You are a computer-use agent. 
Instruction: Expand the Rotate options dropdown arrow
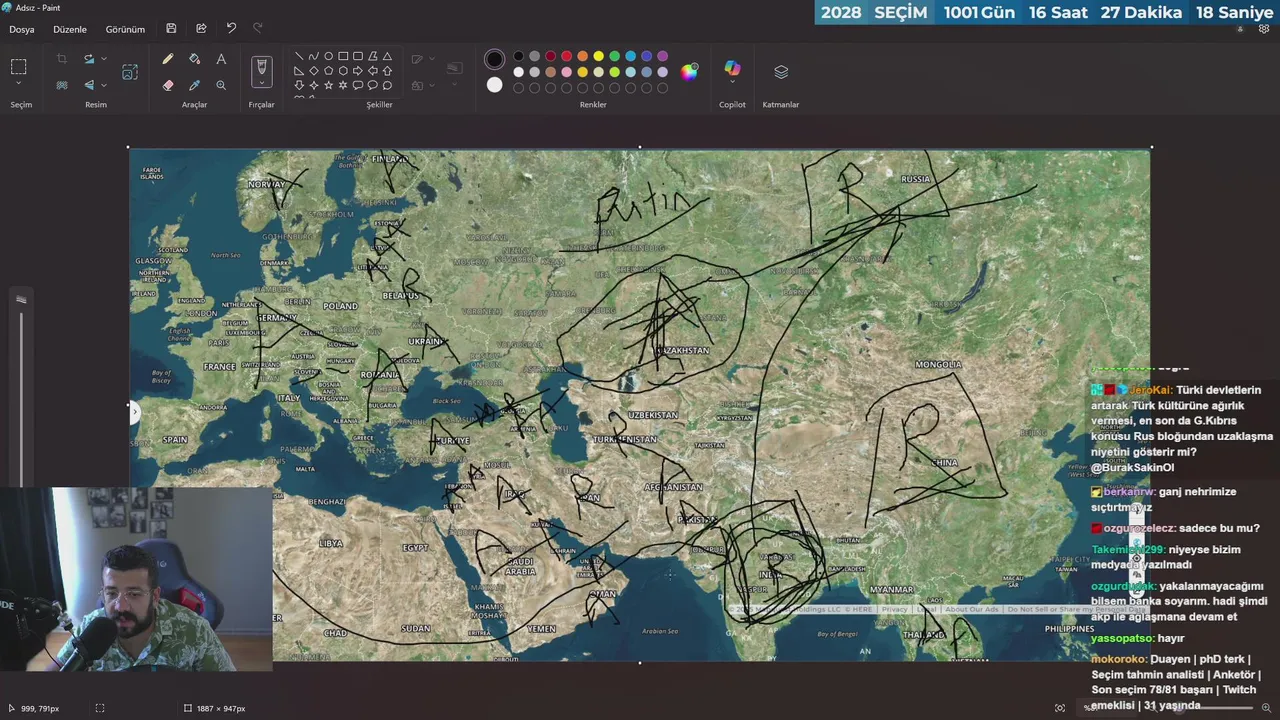point(104,59)
